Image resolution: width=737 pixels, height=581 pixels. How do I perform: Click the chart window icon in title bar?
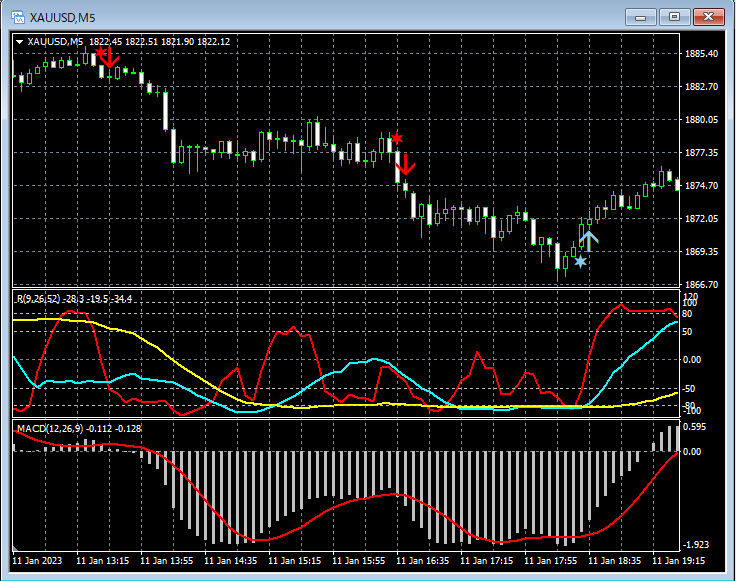point(19,16)
